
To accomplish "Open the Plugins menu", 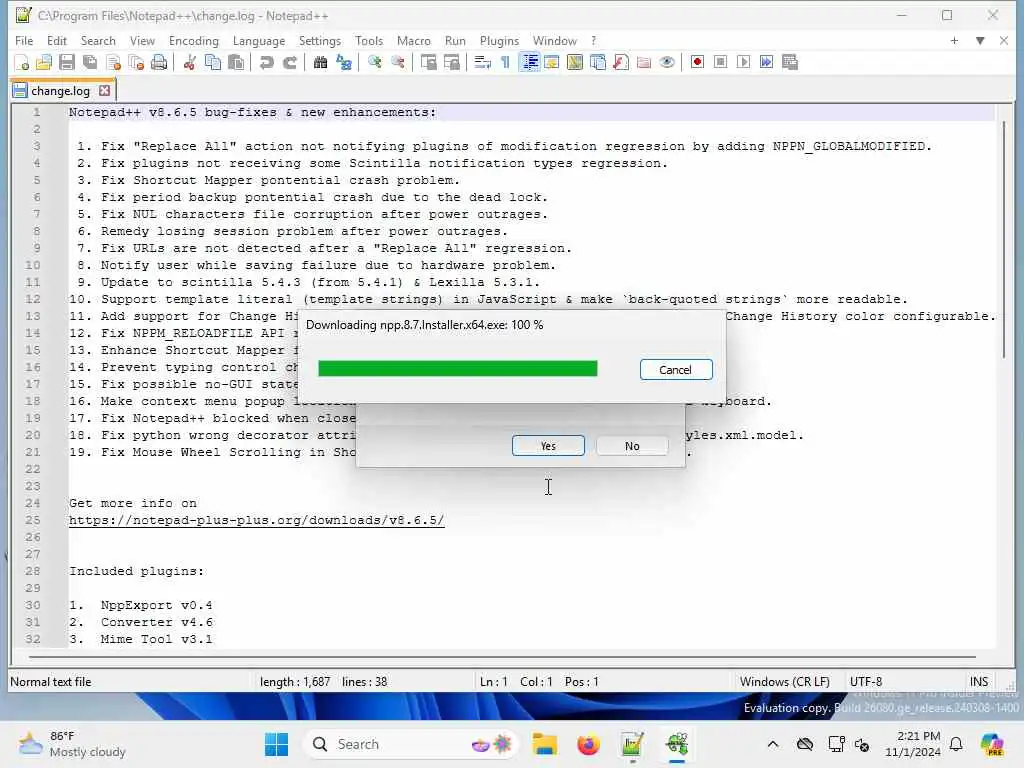I will point(499,40).
